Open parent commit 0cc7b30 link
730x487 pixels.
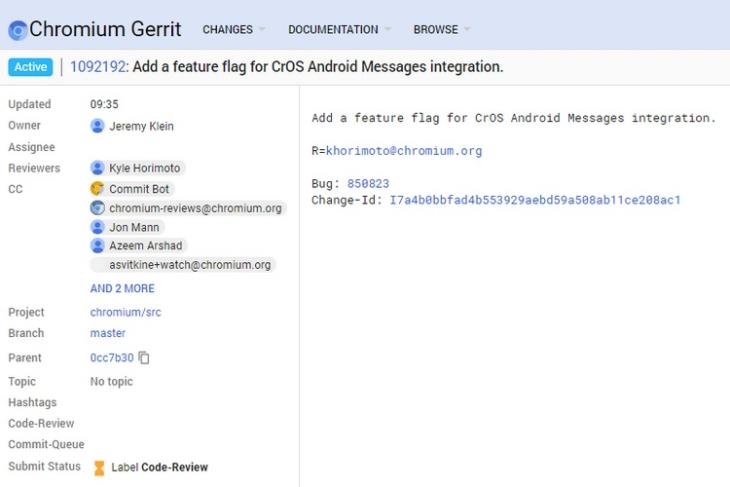(x=112, y=358)
